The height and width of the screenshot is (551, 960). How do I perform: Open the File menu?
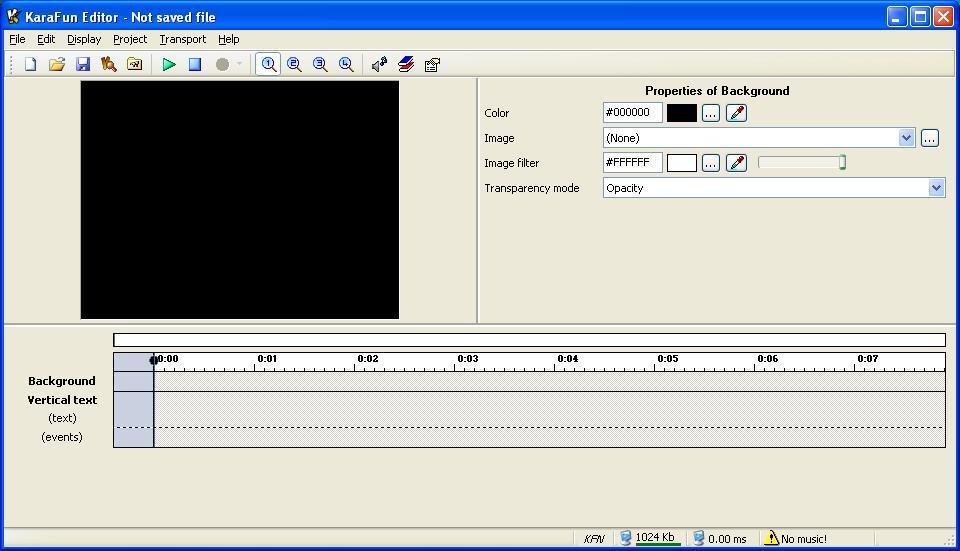tap(17, 39)
